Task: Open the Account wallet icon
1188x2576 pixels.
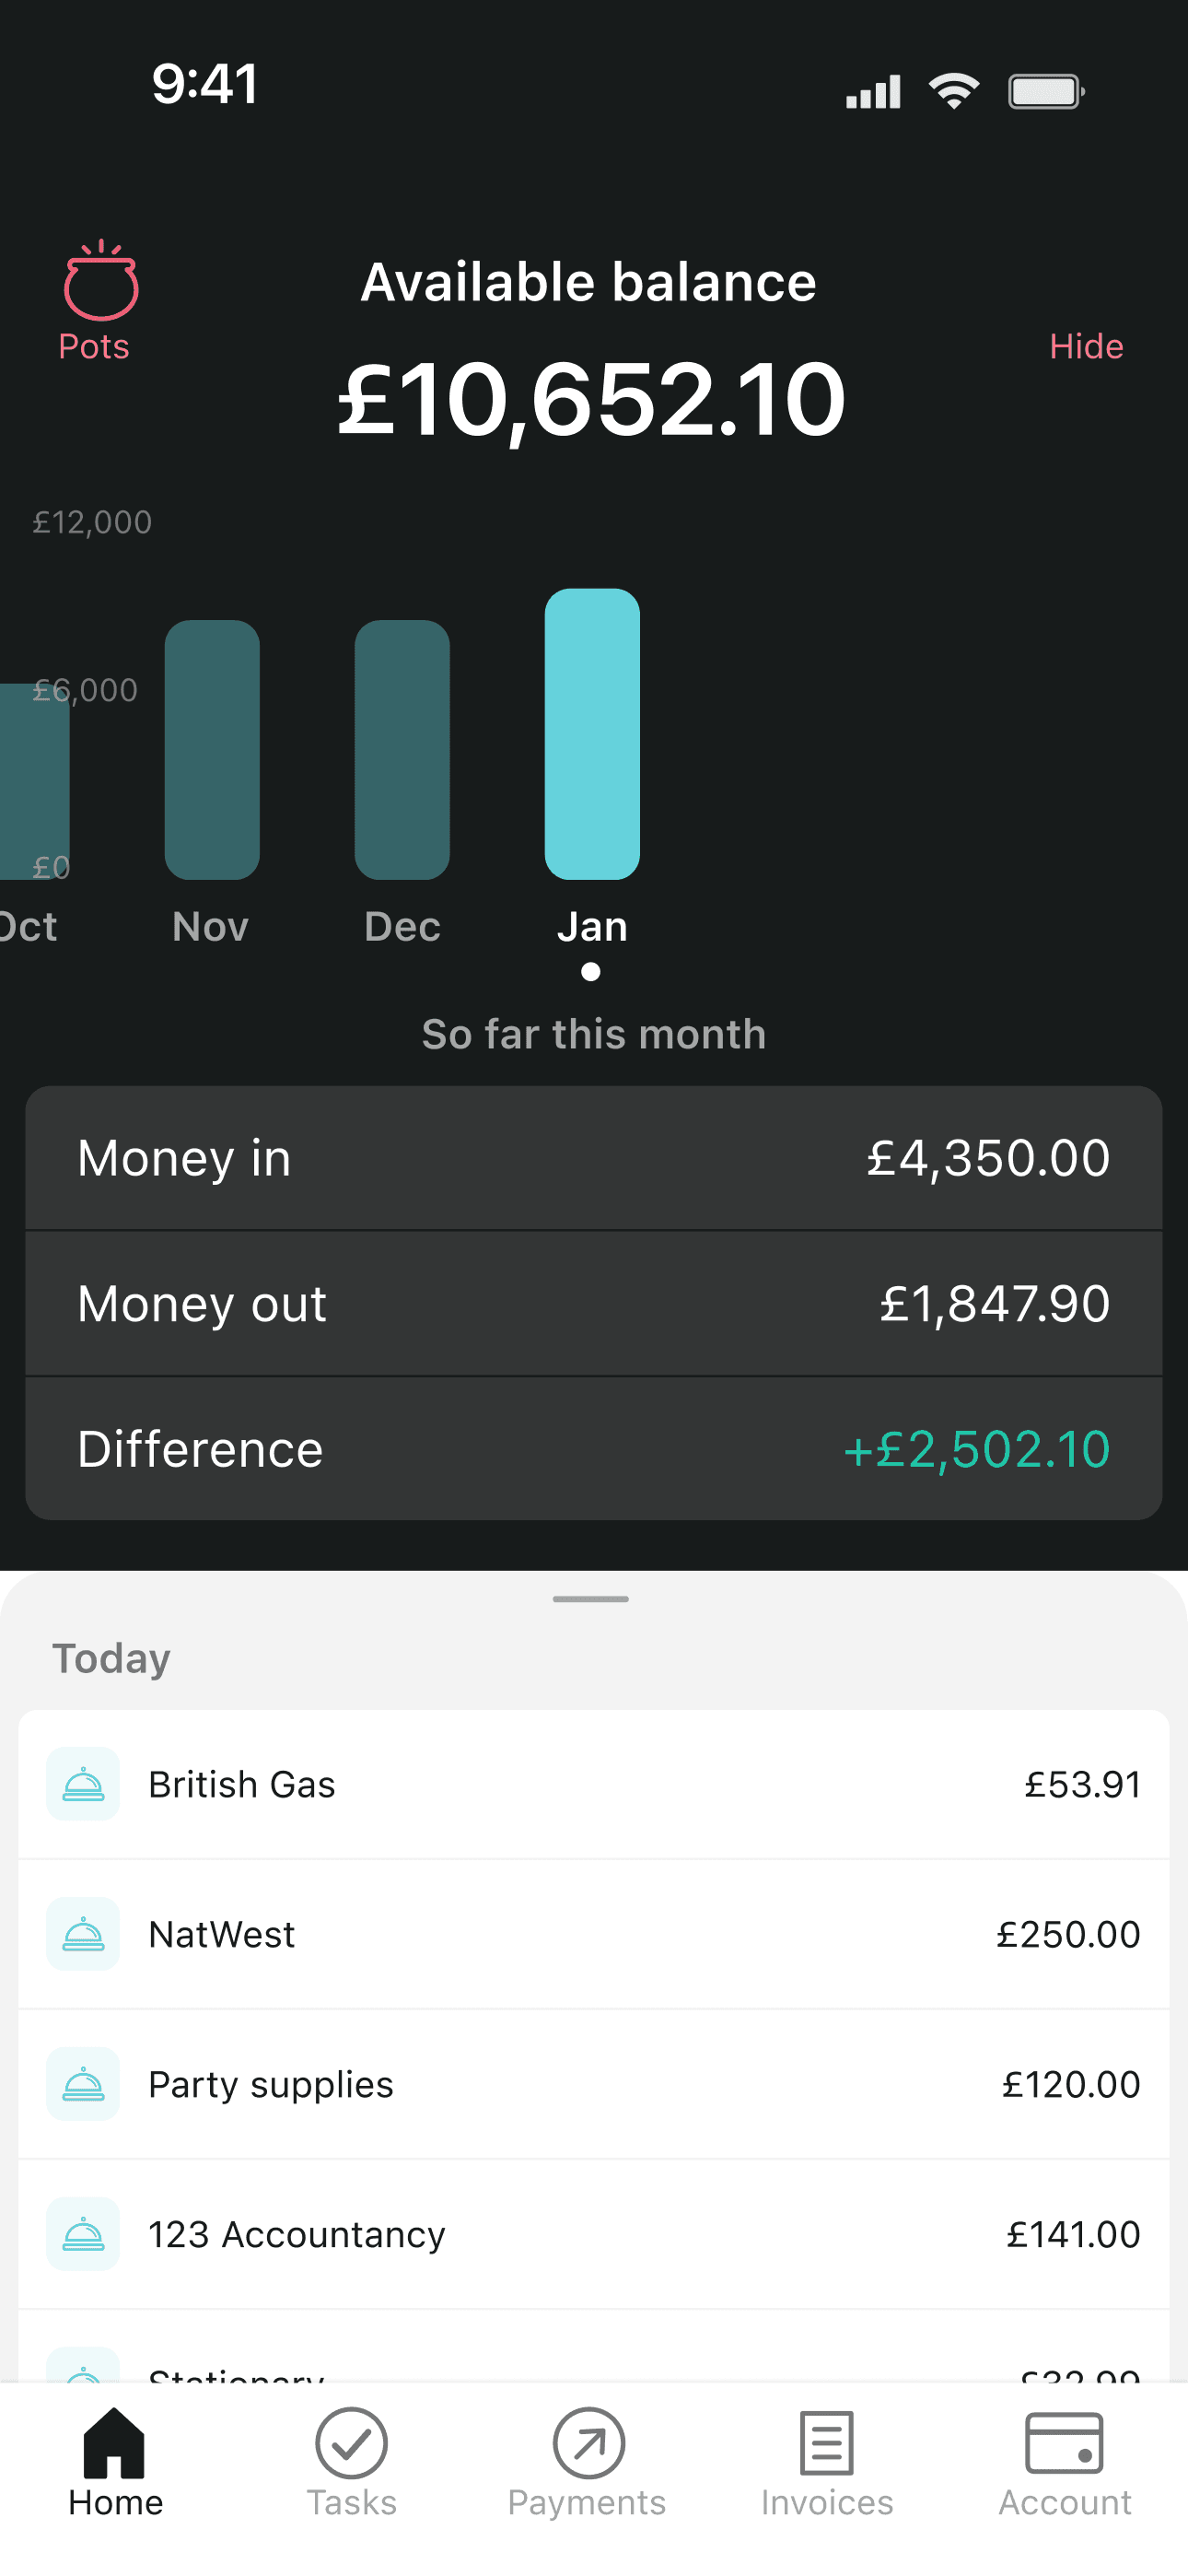Action: tap(1064, 2442)
